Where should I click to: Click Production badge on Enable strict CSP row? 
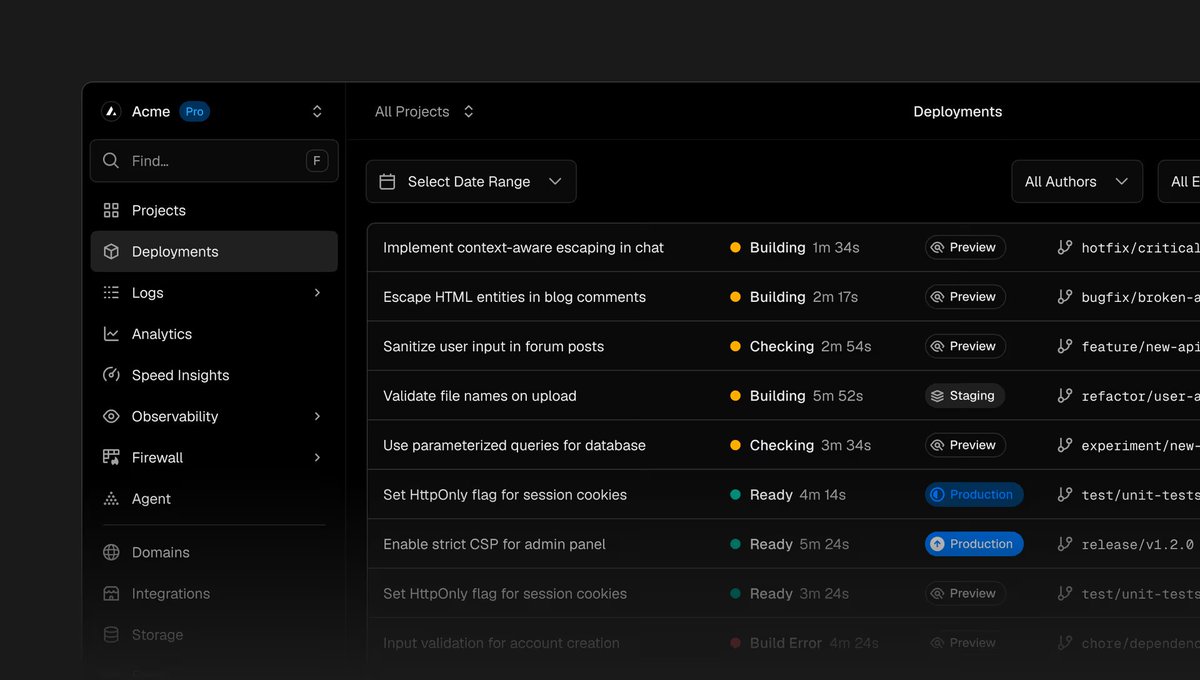[974, 544]
